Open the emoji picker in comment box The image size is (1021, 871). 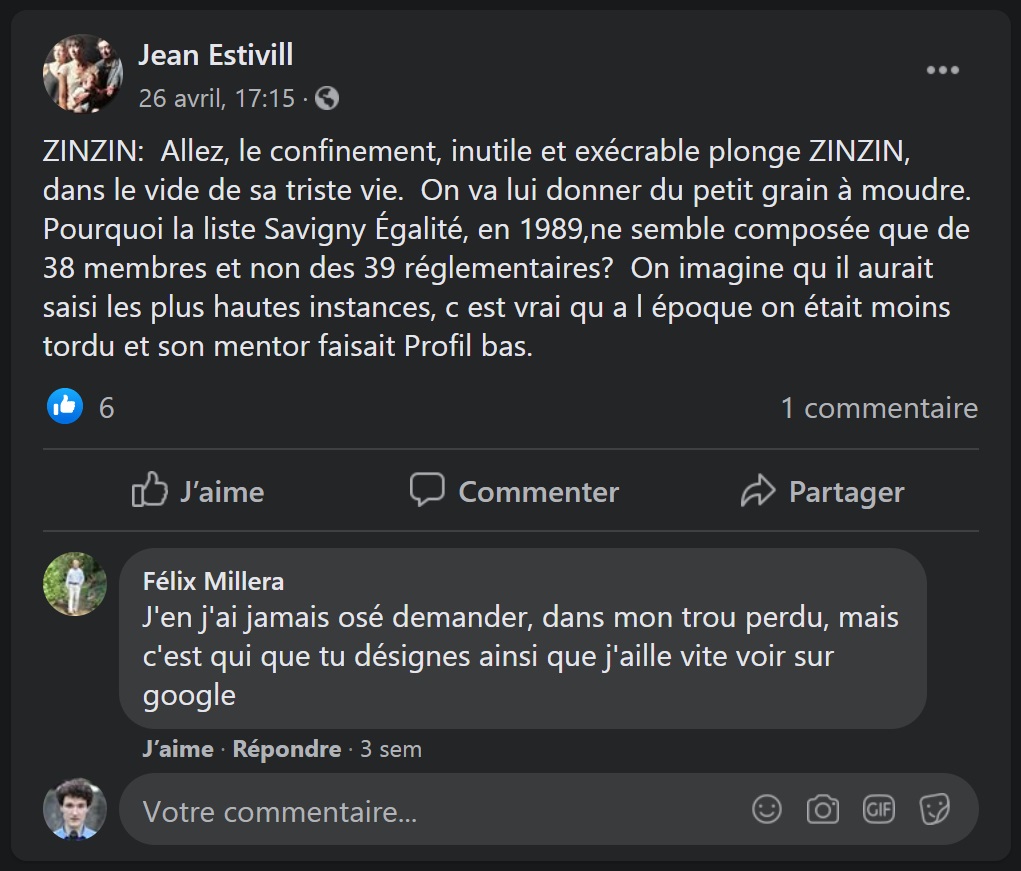pyautogui.click(x=767, y=809)
